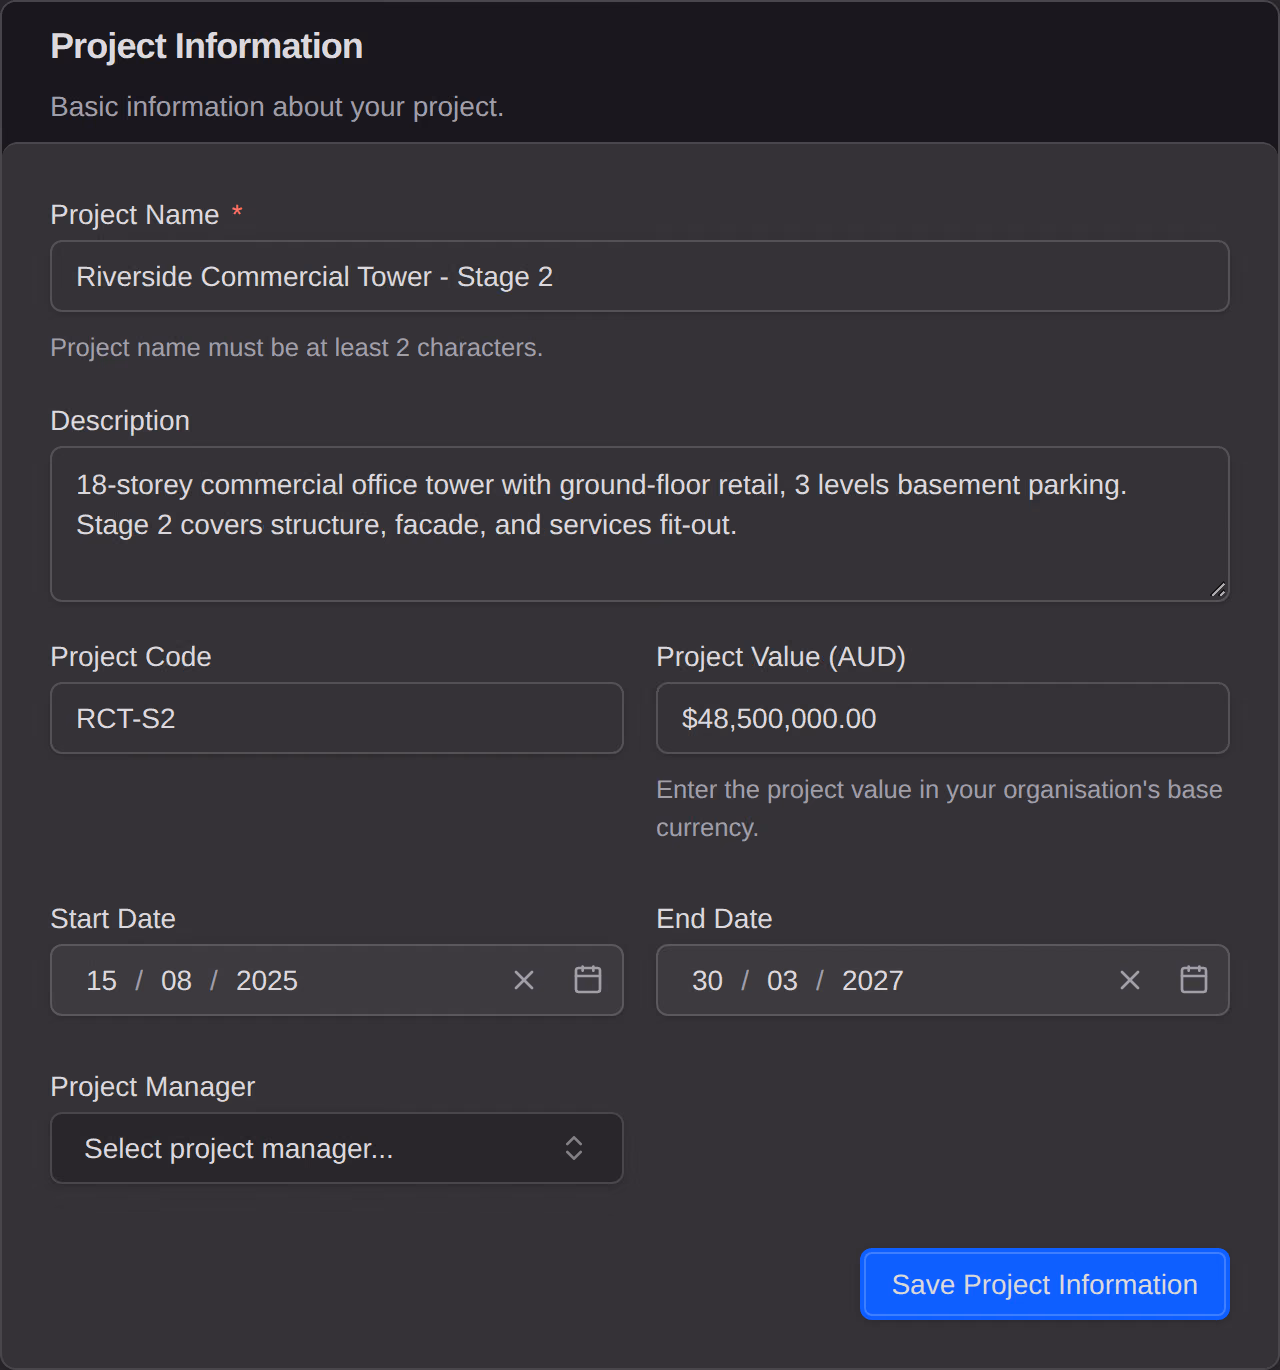Image resolution: width=1280 pixels, height=1370 pixels.
Task: Click the Start Date label
Action: click(x=113, y=919)
